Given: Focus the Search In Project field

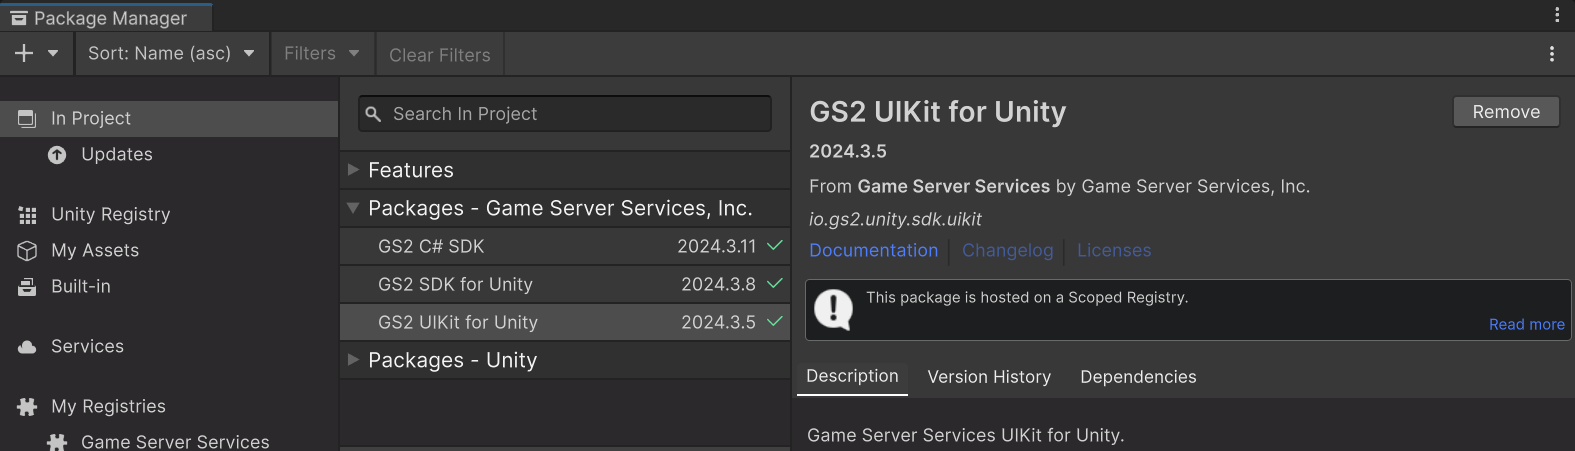Looking at the screenshot, I should (x=565, y=114).
